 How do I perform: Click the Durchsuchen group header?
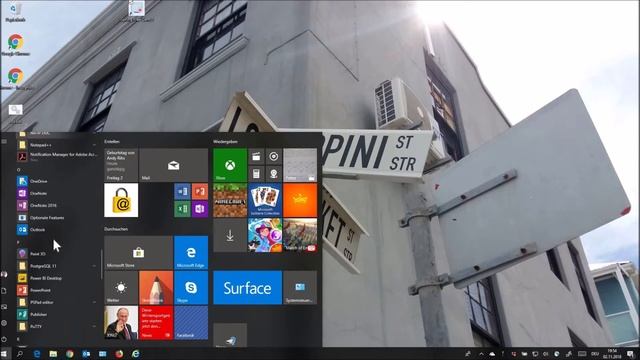tap(116, 229)
